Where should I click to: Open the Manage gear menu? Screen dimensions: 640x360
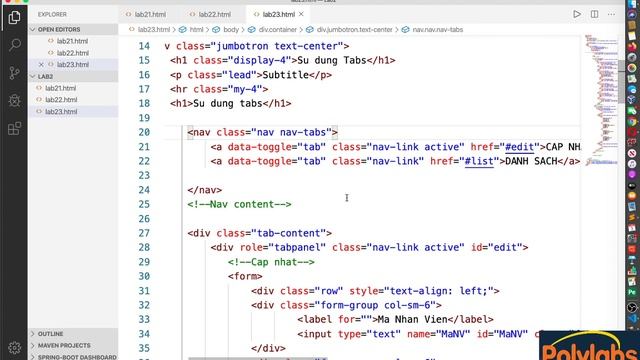(14, 347)
